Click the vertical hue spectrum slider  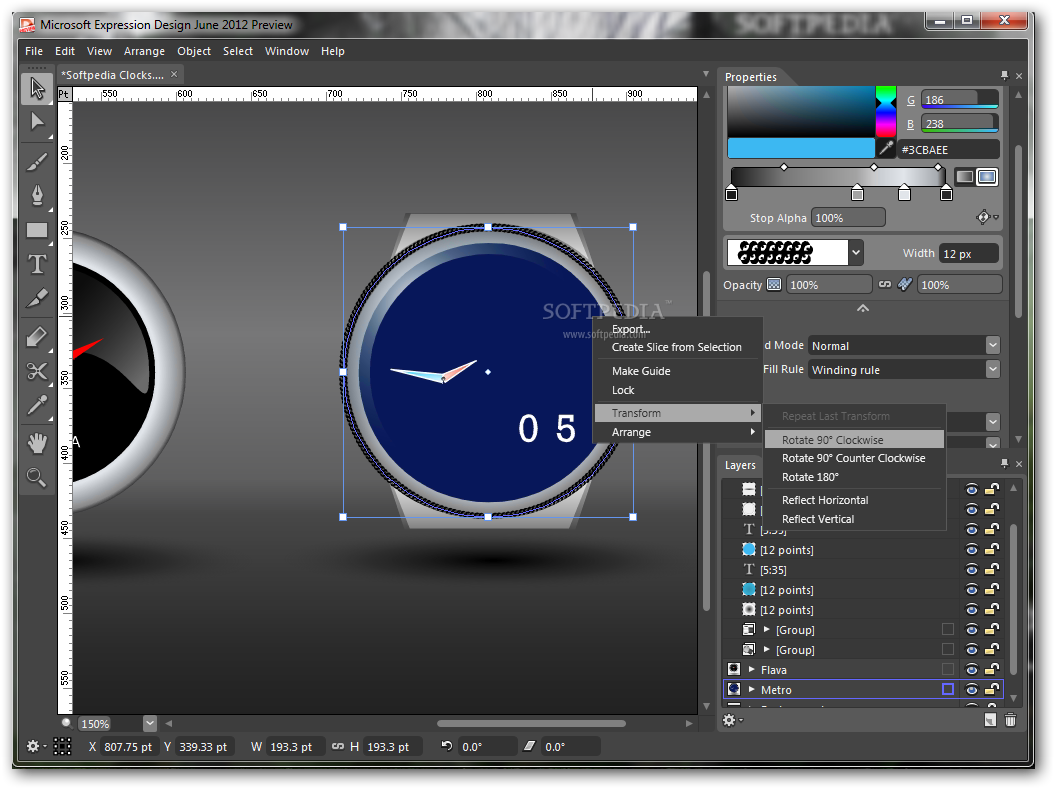(885, 112)
